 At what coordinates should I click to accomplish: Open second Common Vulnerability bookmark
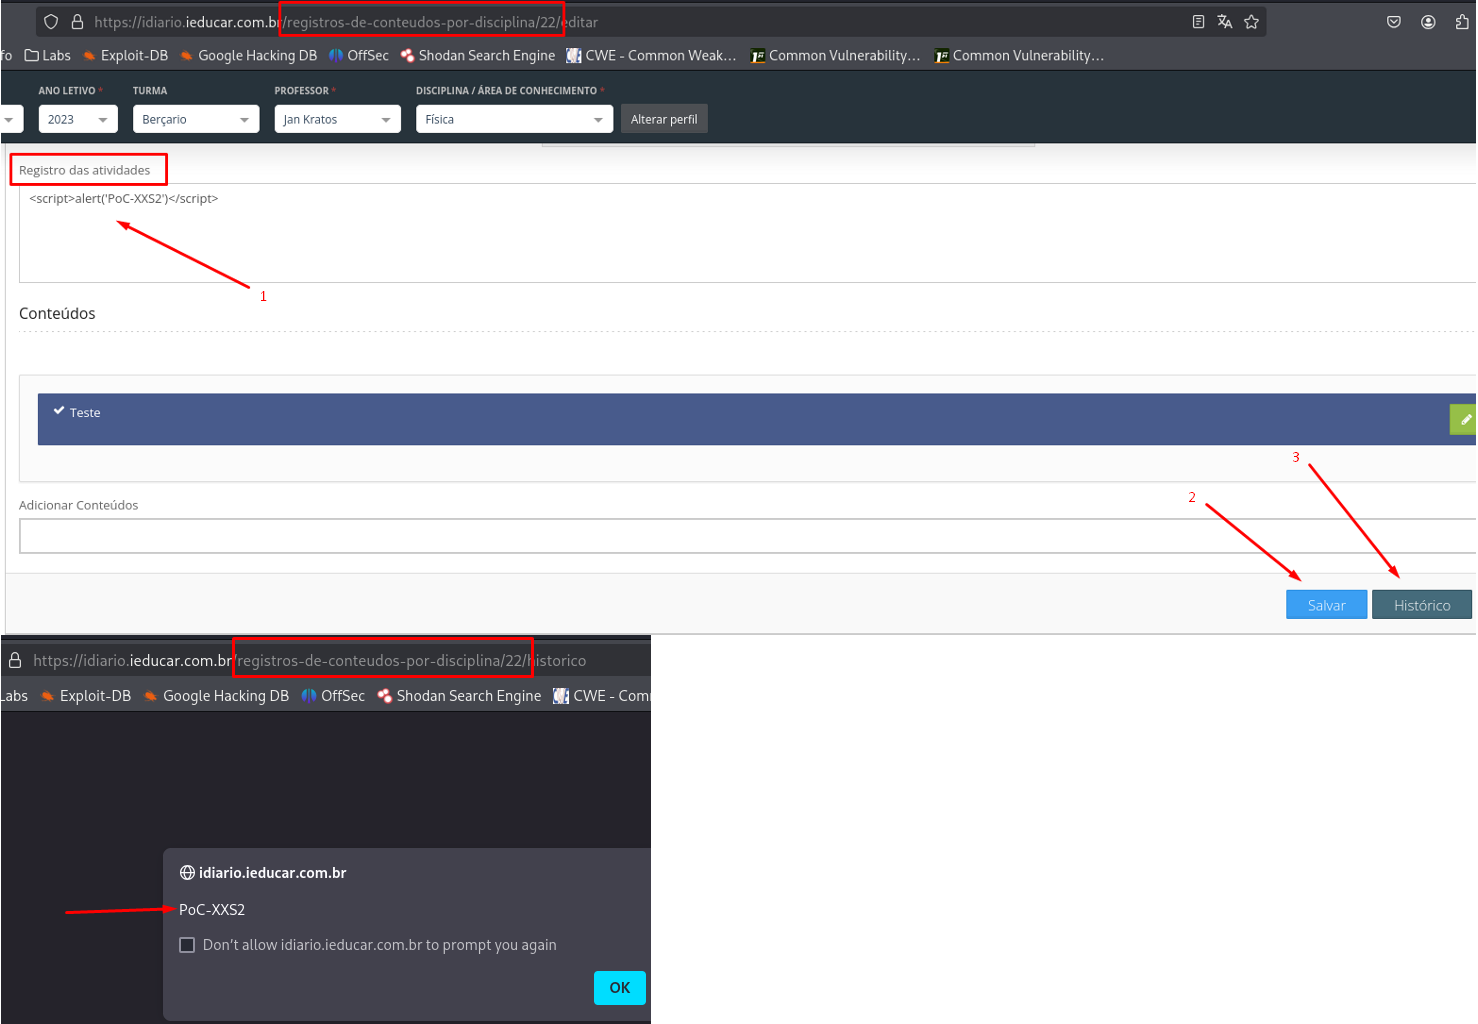click(1020, 56)
